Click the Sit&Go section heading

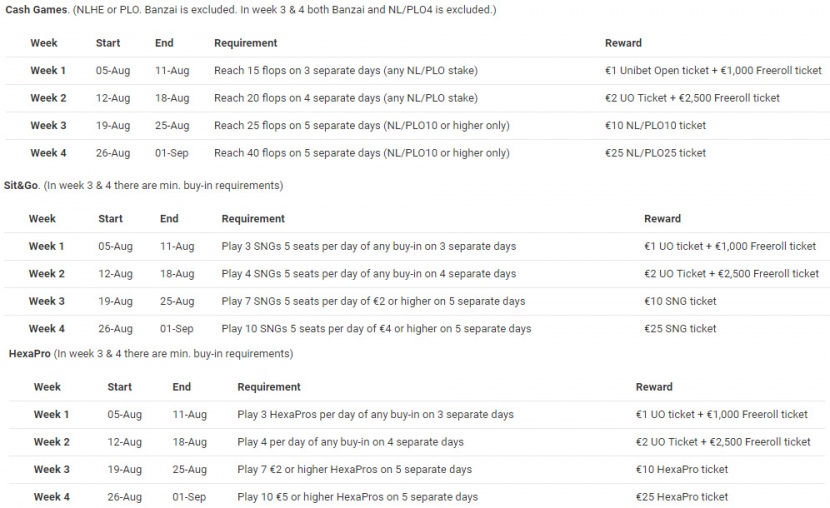21,185
